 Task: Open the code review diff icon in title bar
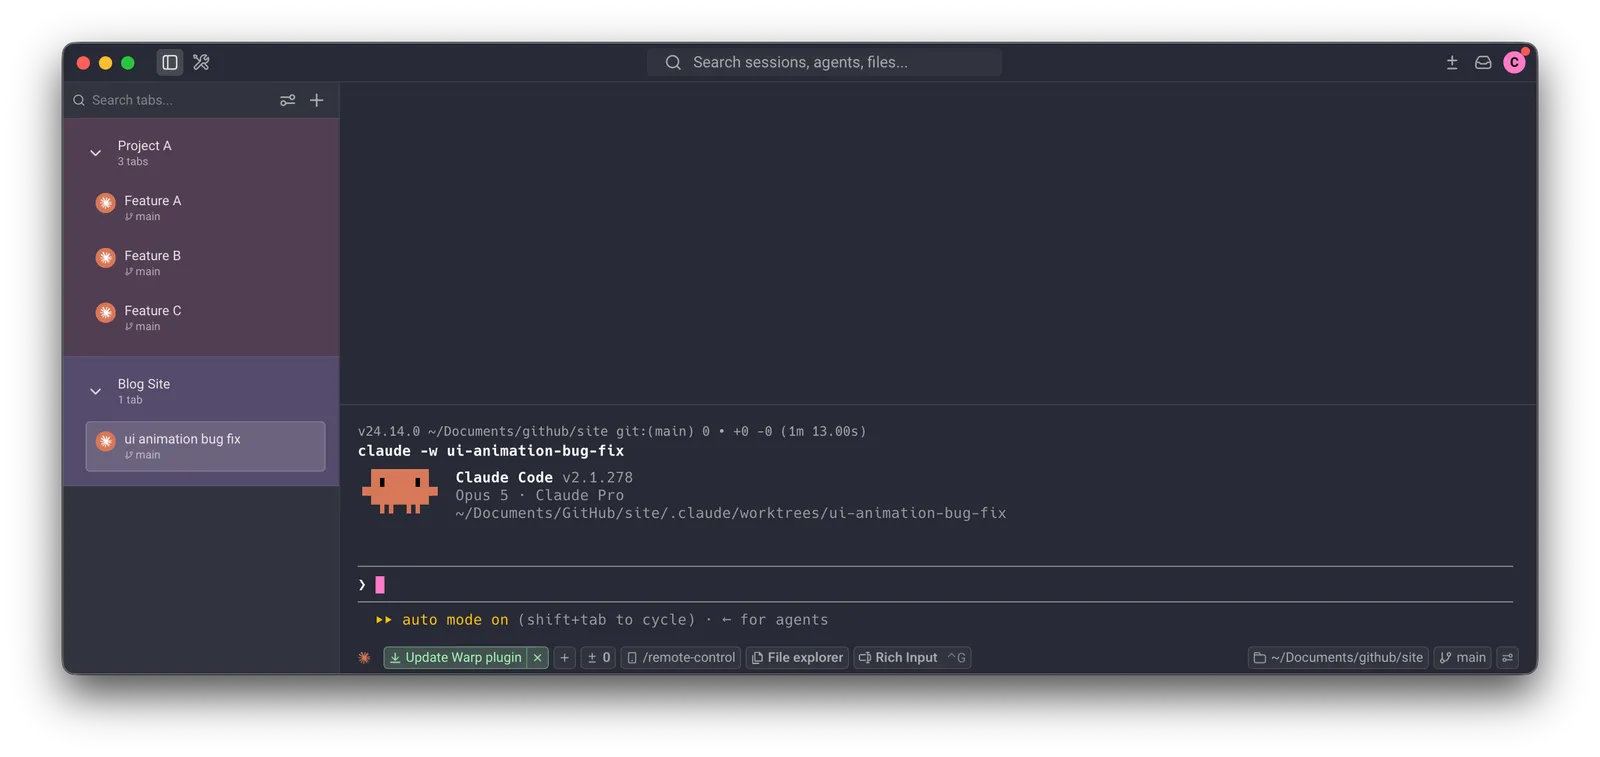[1452, 62]
